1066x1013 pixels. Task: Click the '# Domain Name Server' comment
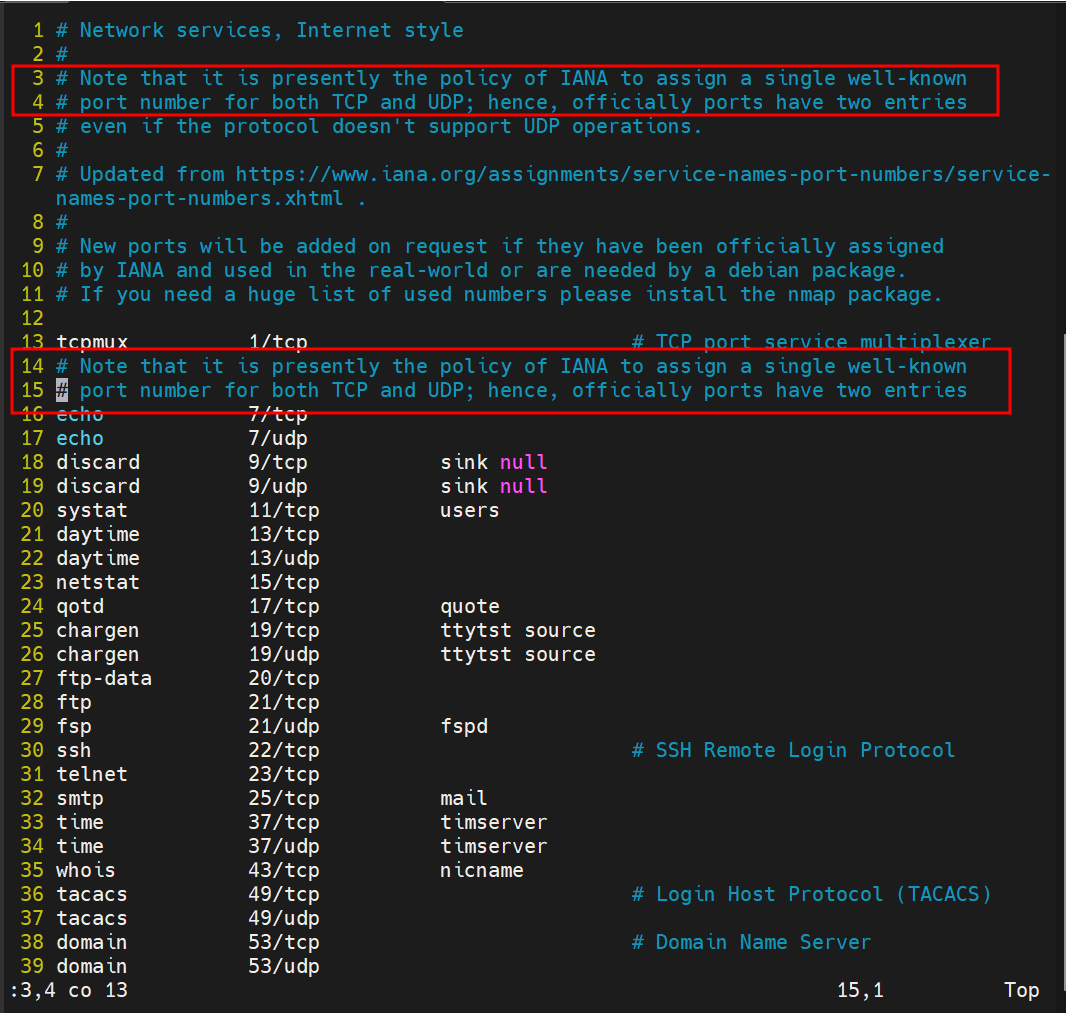(x=751, y=942)
